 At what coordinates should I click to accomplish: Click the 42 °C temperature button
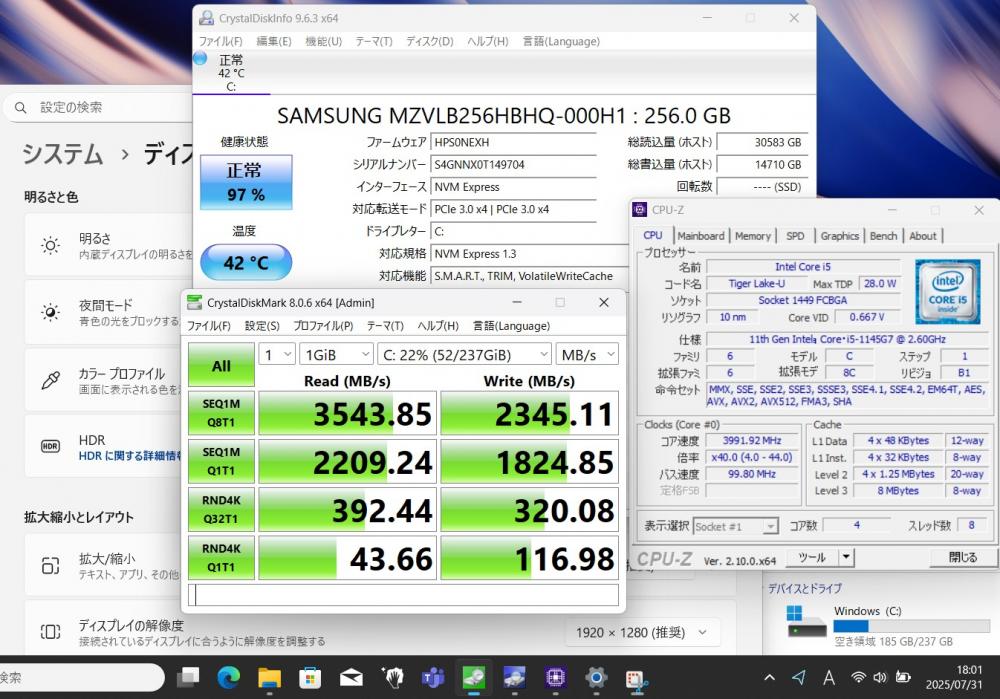point(246,263)
